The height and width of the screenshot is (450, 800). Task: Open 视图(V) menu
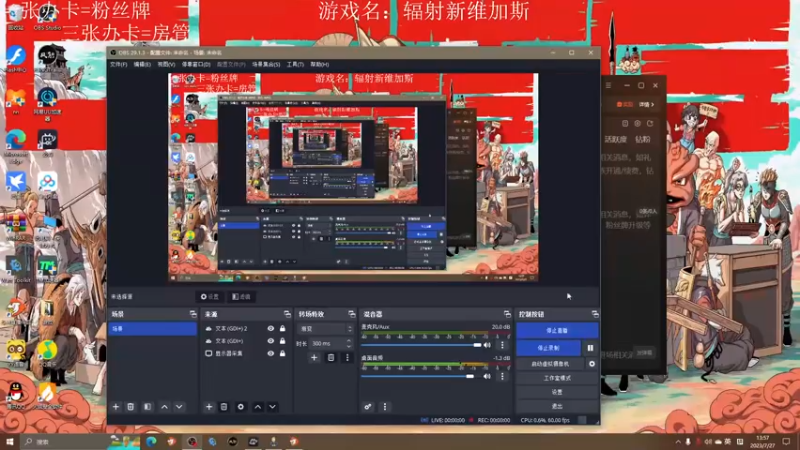[x=166, y=64]
